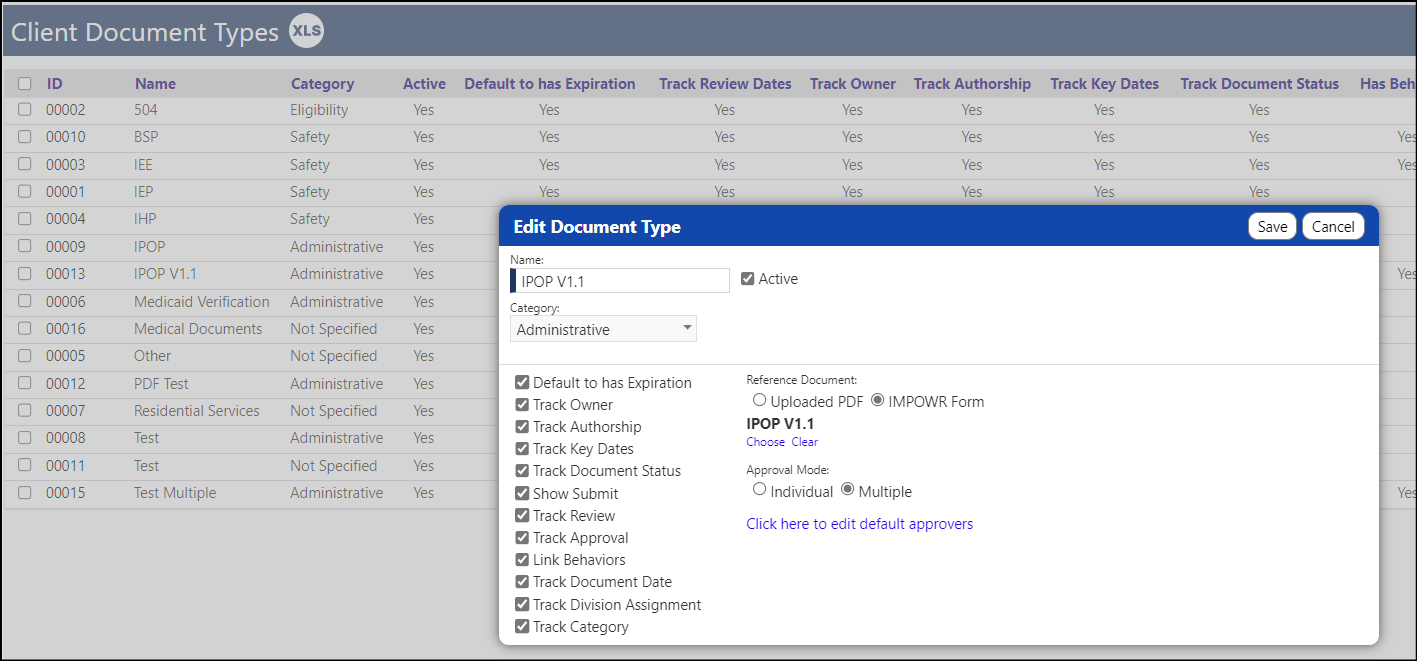
Task: Click the ID 00005 cell for Other
Action: pyautogui.click(x=66, y=356)
